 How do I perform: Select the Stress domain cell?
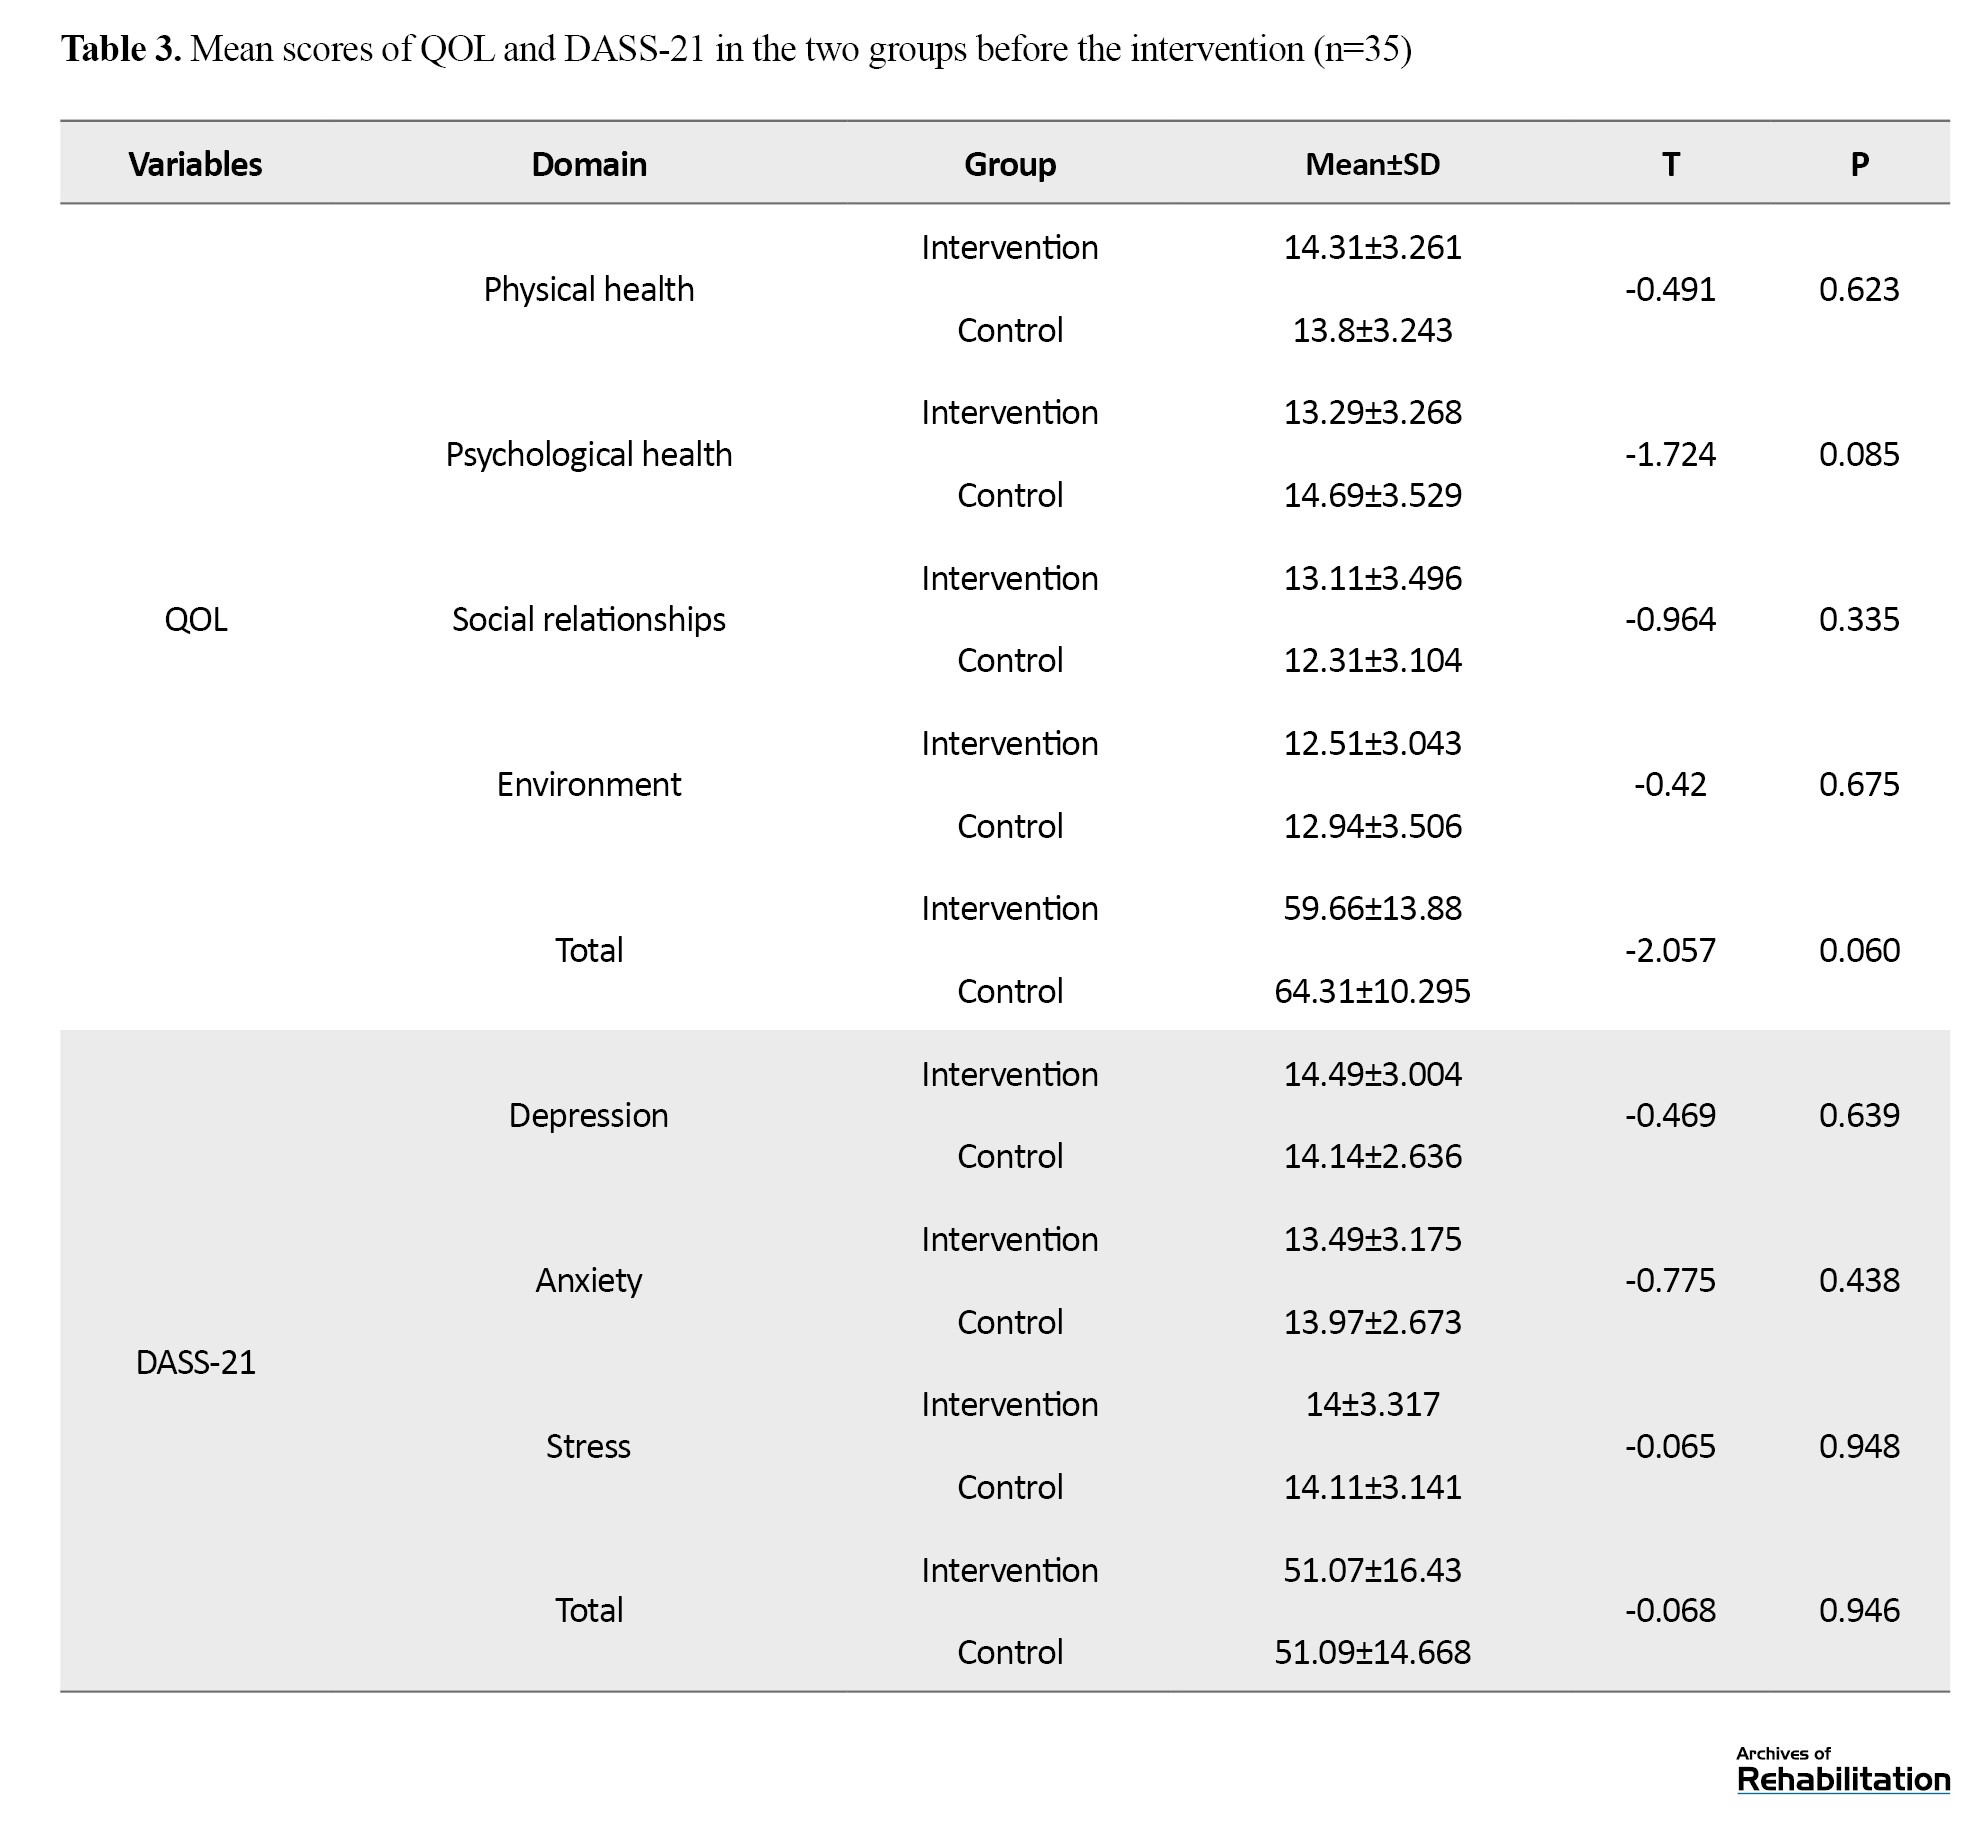[589, 1446]
